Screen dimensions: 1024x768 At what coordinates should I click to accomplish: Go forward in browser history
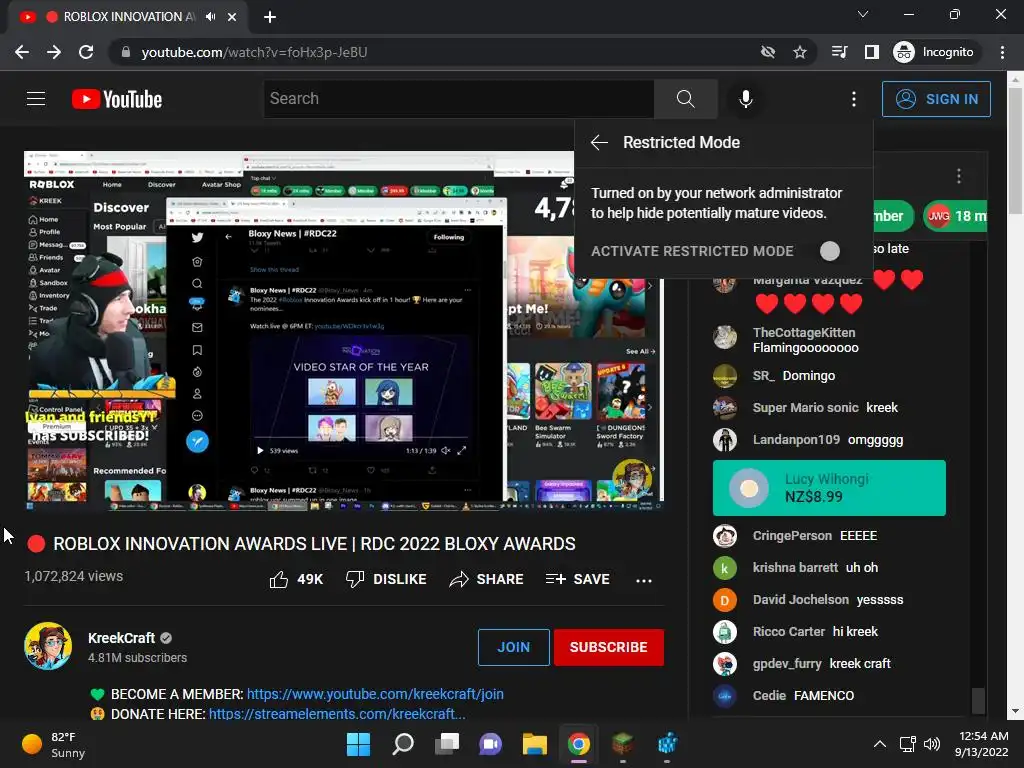point(54,52)
